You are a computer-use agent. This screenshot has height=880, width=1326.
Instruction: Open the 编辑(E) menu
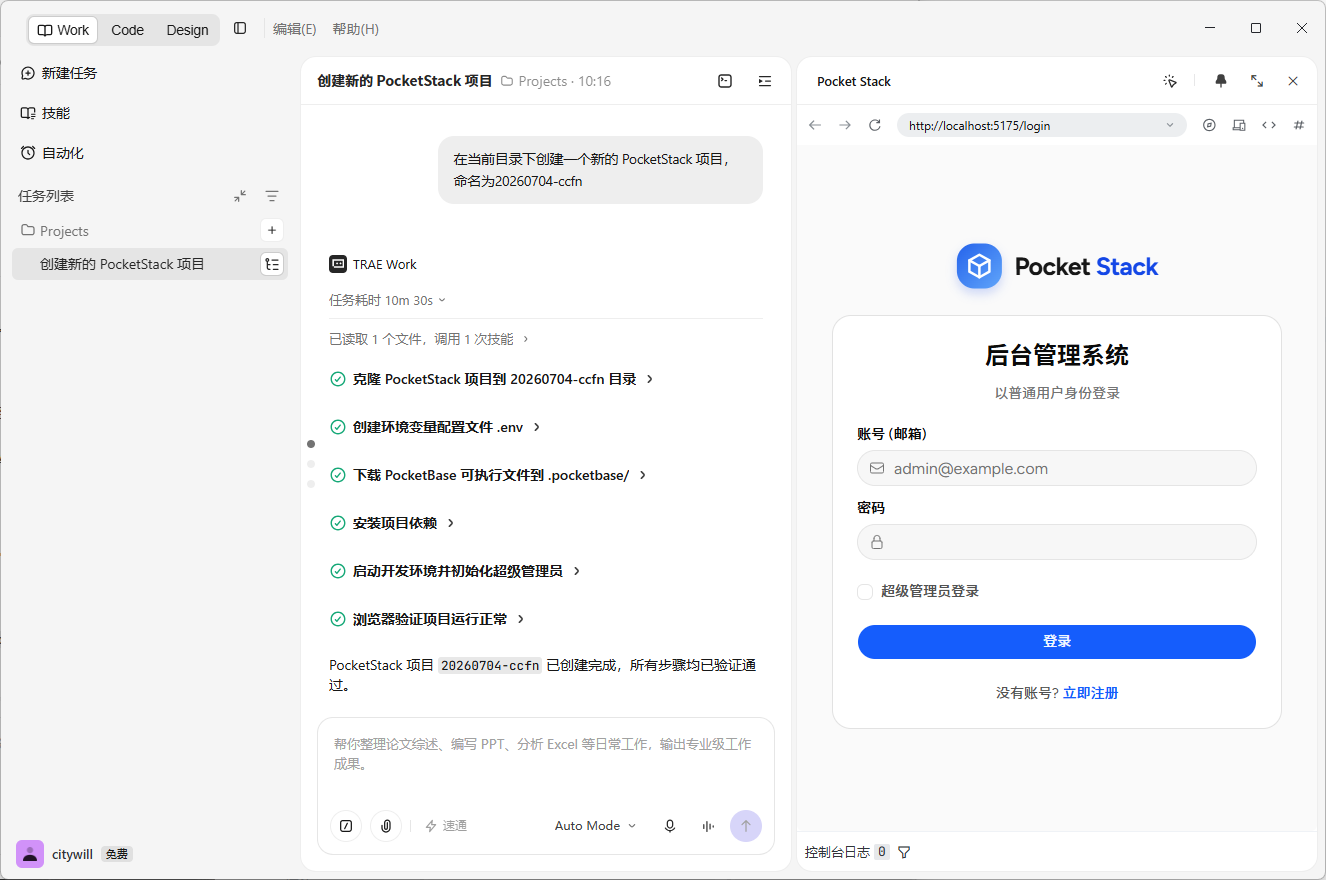tap(294, 29)
